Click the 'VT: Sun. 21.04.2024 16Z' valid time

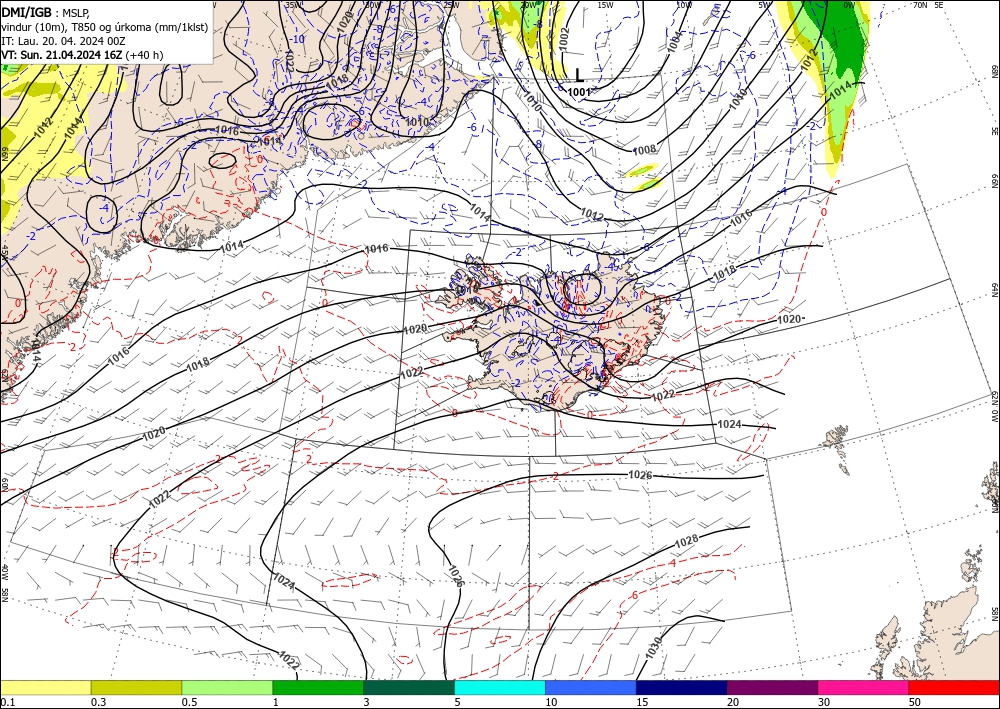click(62, 55)
